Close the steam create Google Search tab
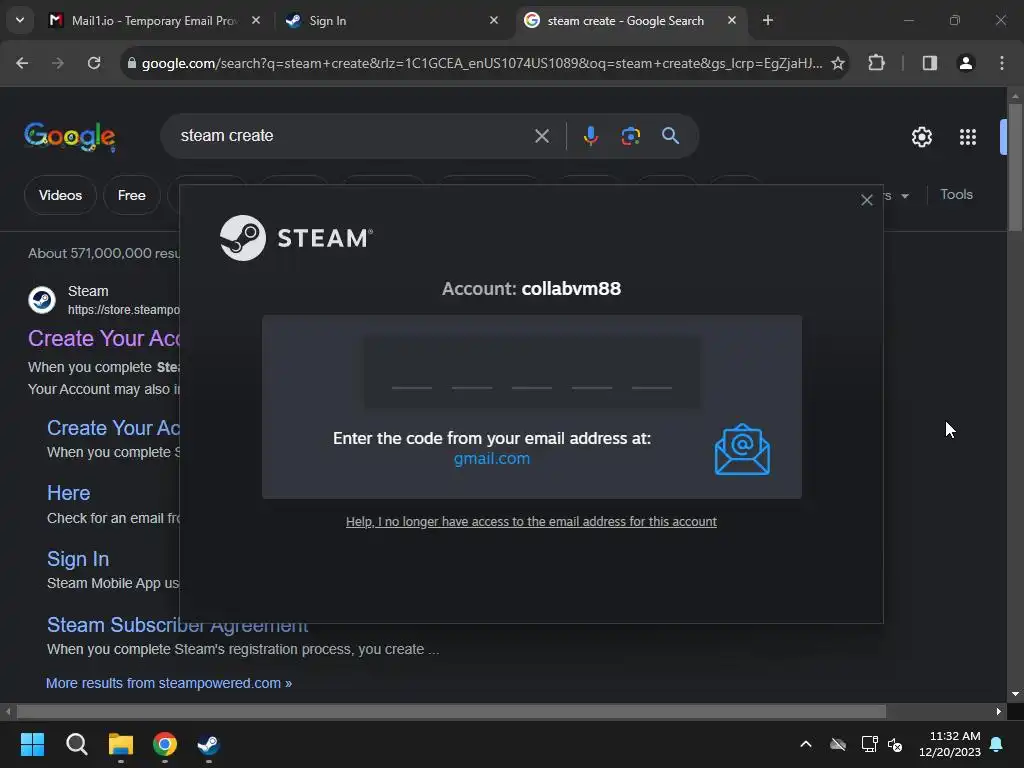The image size is (1024, 768). [732, 21]
